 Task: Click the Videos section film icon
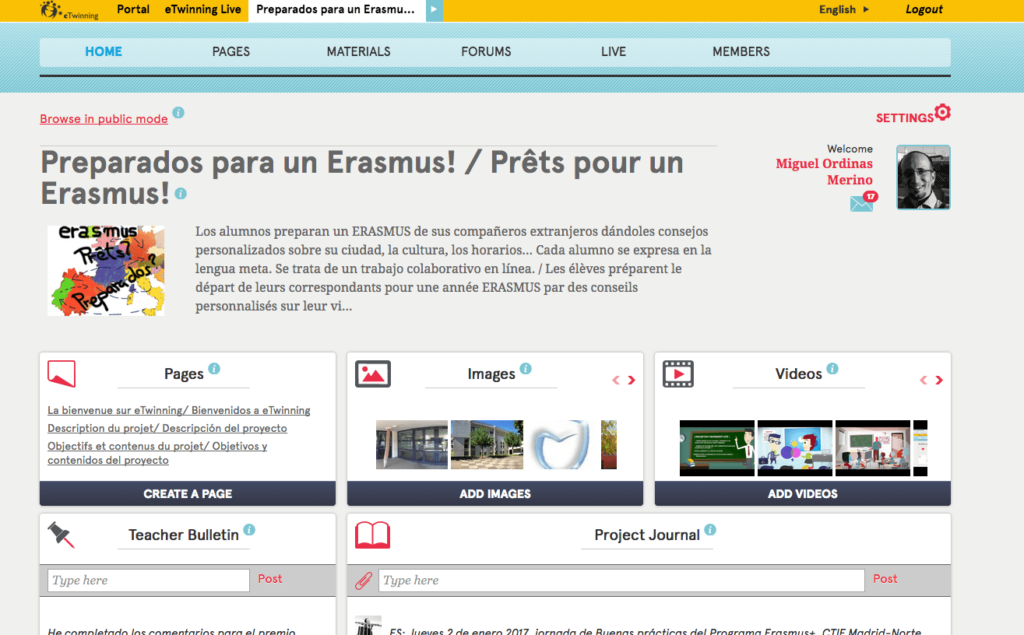pyautogui.click(x=678, y=374)
